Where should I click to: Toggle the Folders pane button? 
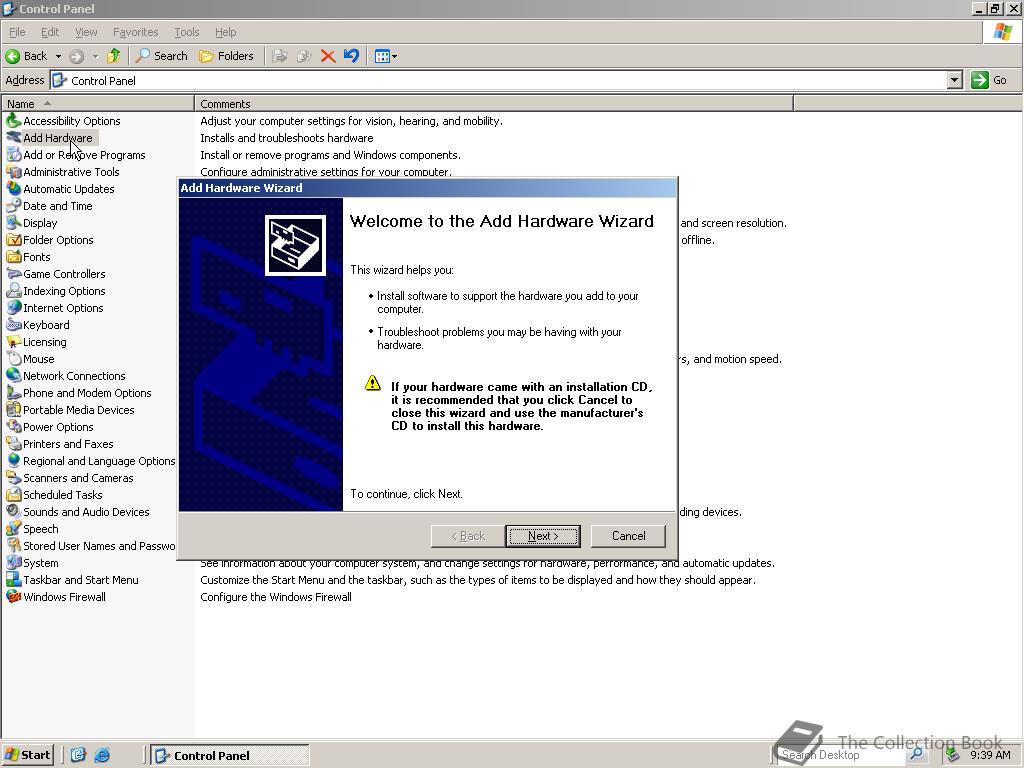[x=227, y=56]
